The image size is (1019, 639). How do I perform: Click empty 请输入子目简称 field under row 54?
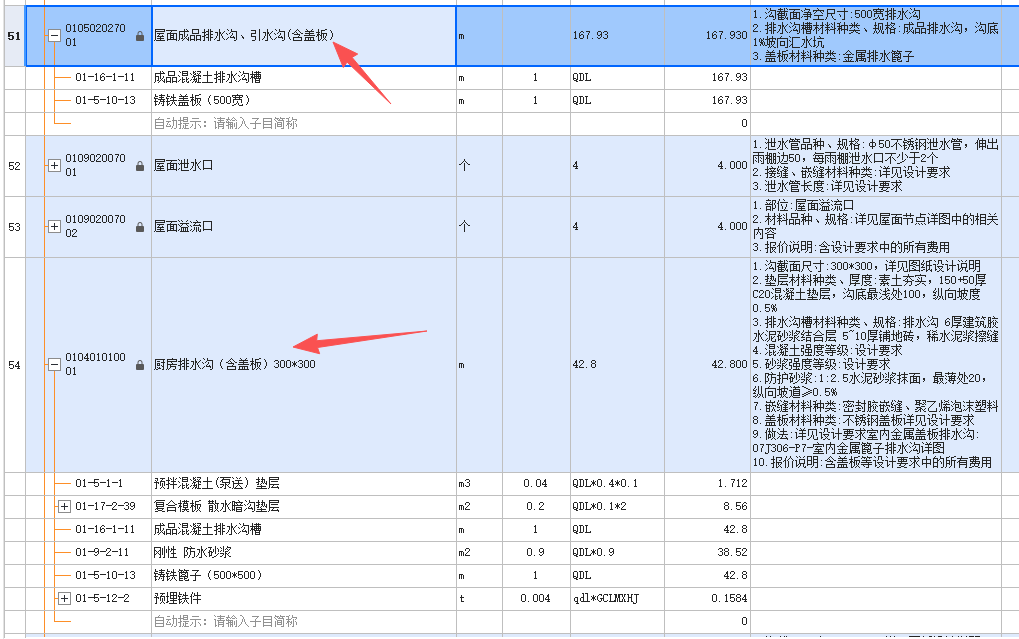point(304,621)
